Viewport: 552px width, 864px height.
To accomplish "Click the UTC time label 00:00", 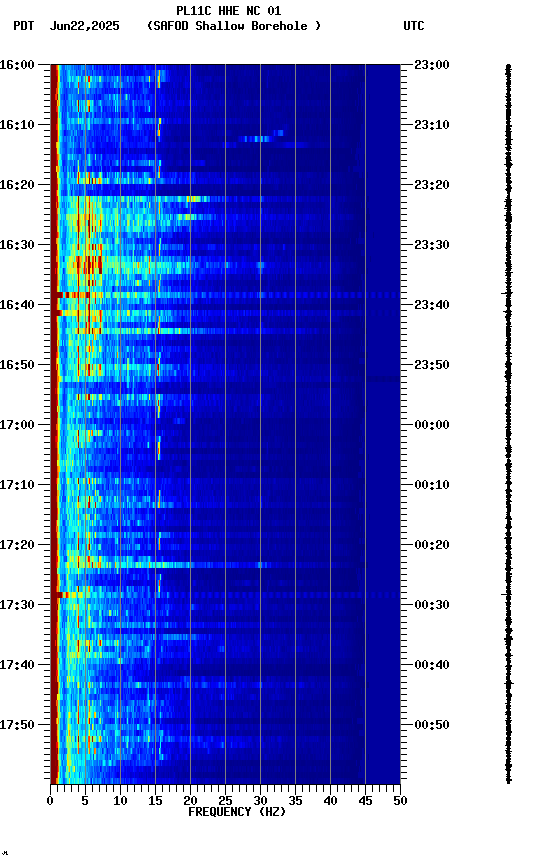I will point(432,425).
